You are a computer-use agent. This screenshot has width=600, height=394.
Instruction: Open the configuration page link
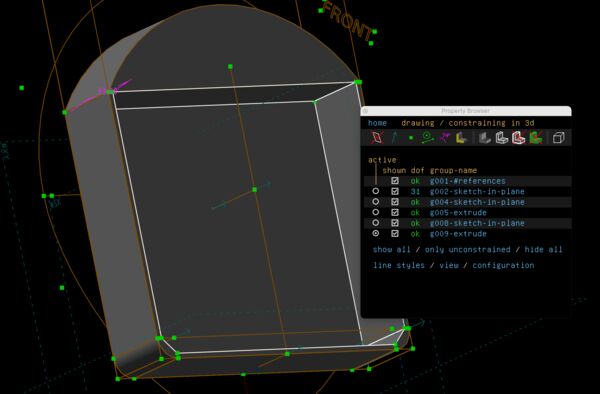click(503, 265)
